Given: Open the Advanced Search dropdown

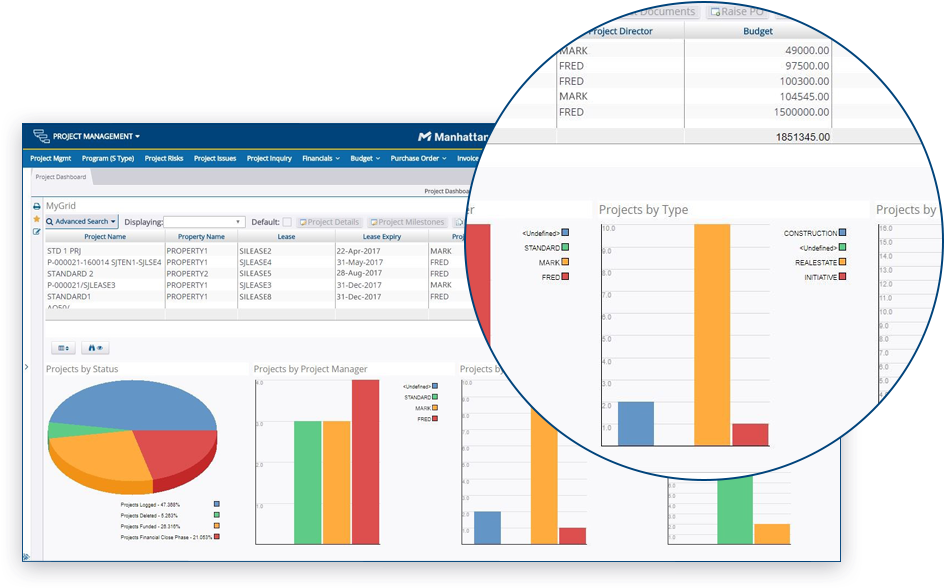Looking at the screenshot, I should [82, 222].
